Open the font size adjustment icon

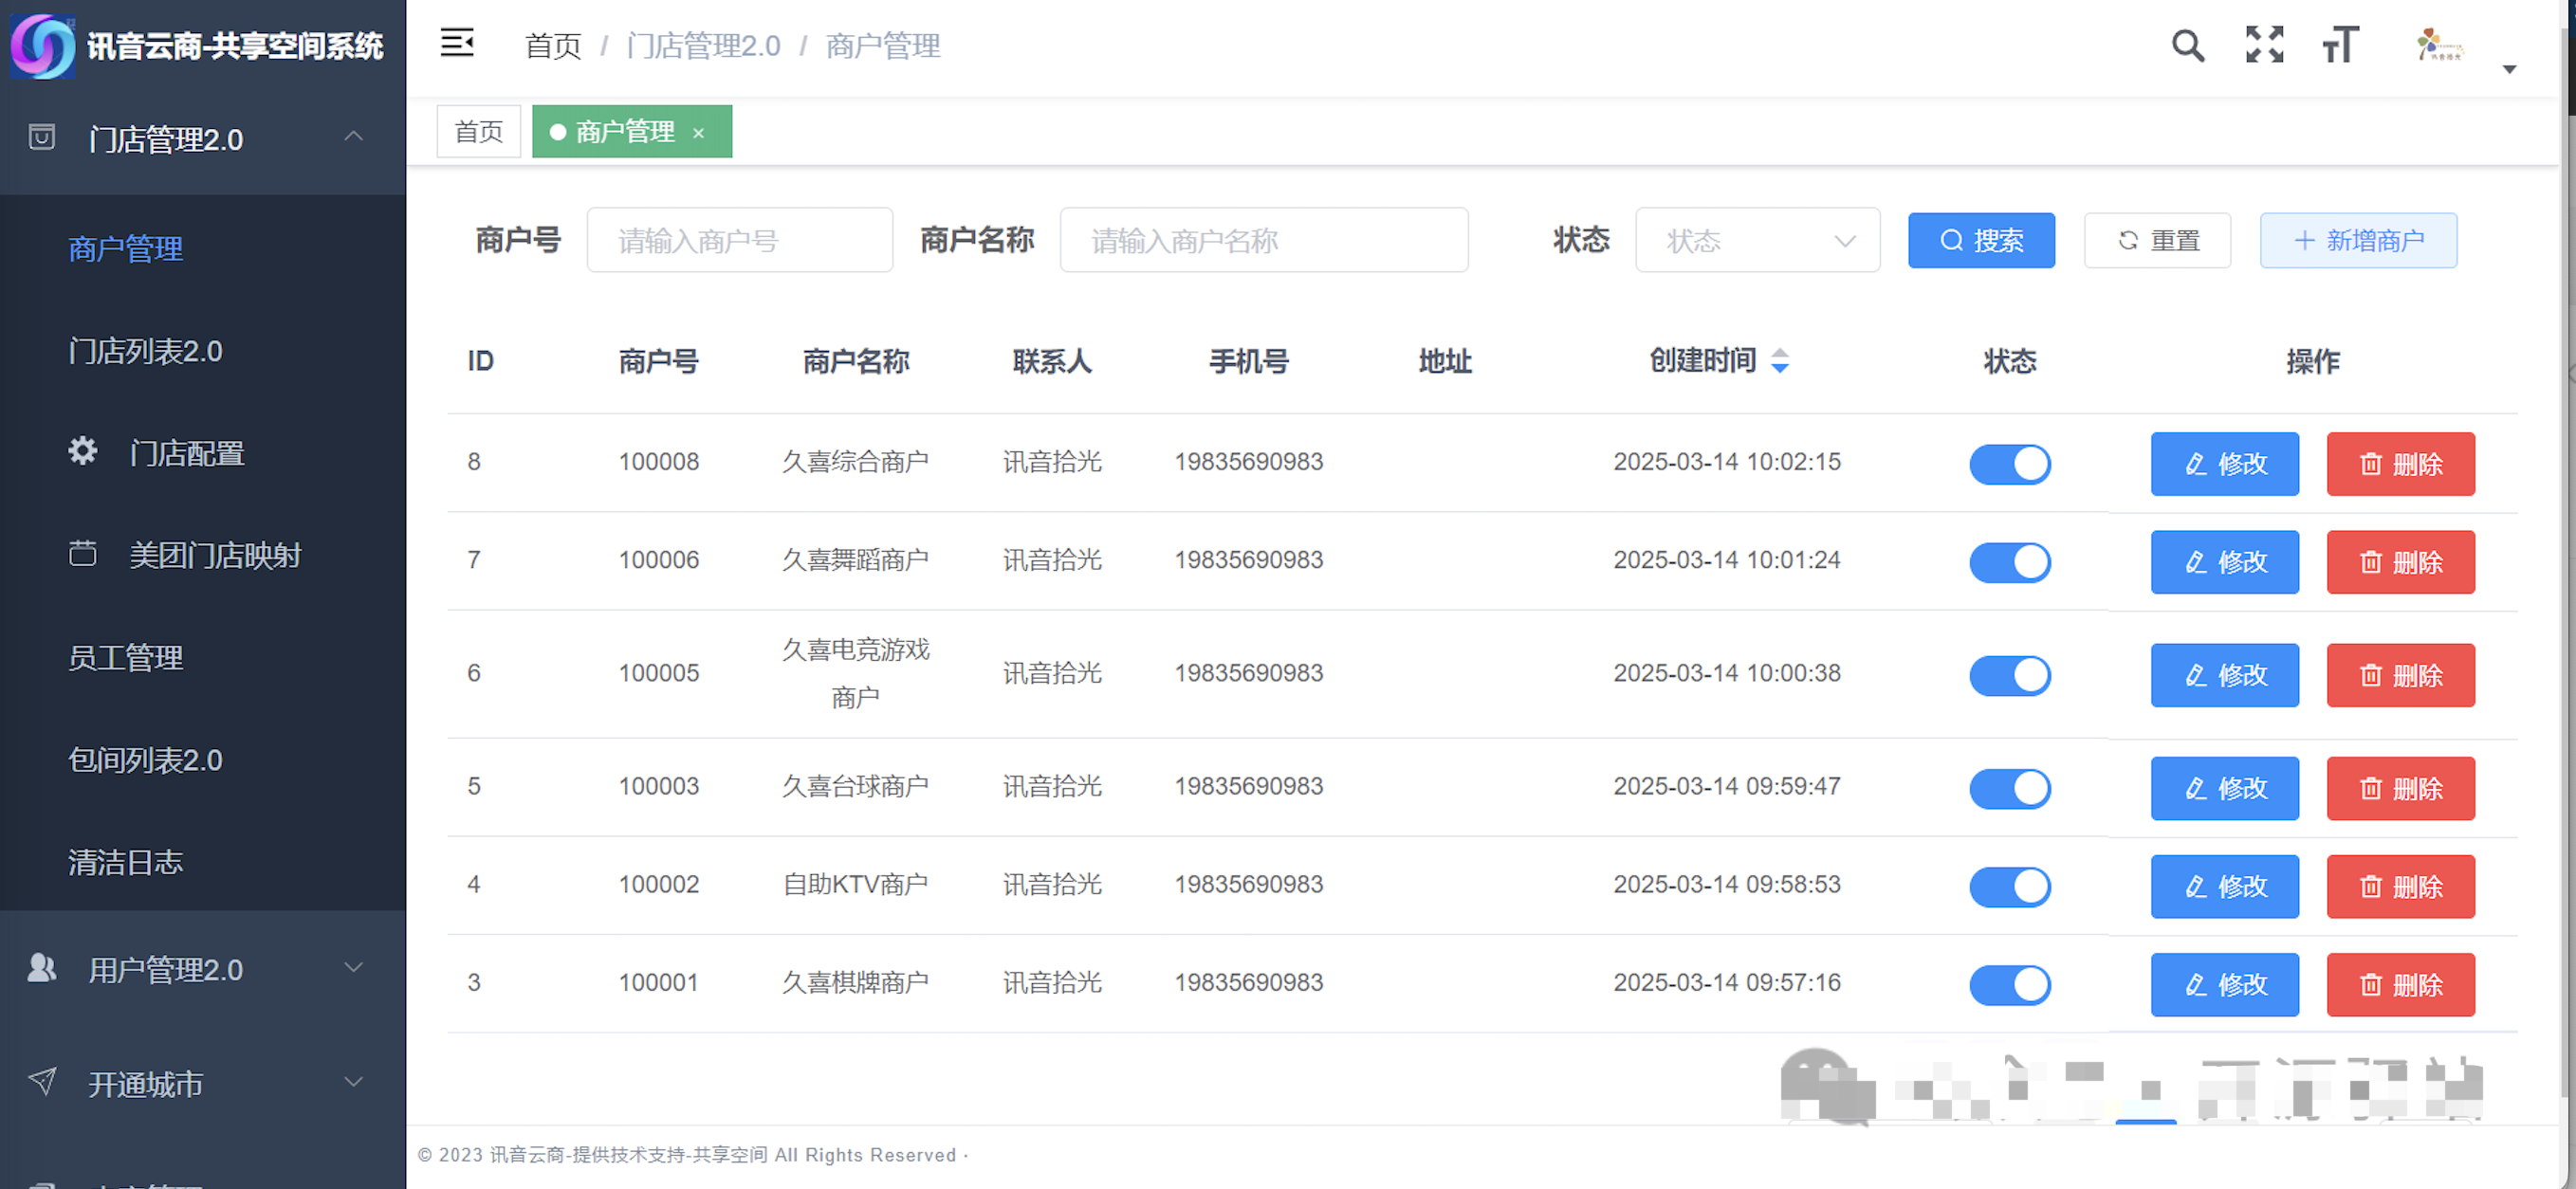tap(2340, 45)
